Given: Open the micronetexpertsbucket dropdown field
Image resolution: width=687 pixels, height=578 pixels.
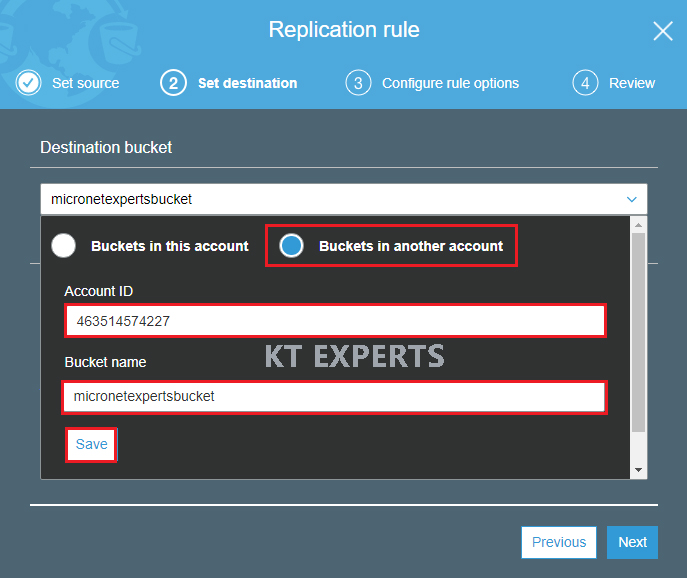Looking at the screenshot, I should pyautogui.click(x=344, y=199).
